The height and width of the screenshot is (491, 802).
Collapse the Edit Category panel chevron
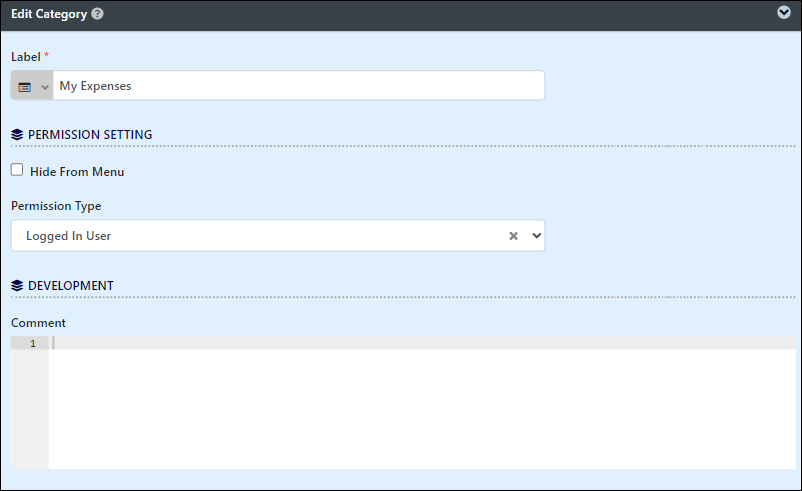pos(784,12)
